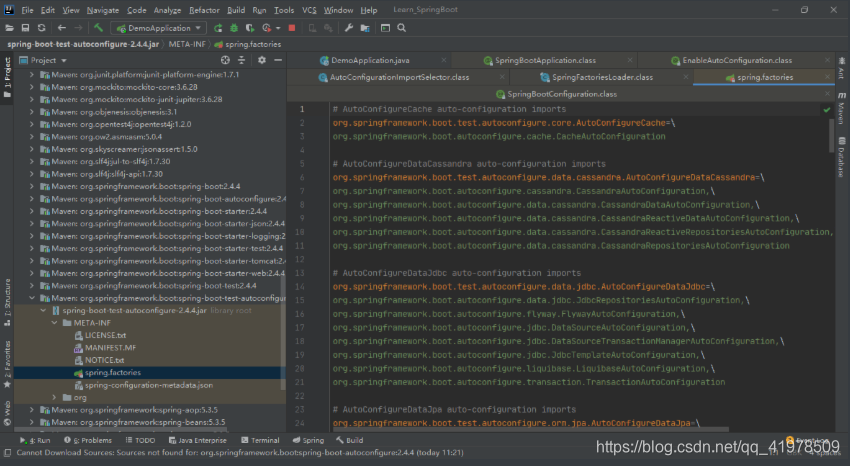
Task: Toggle the Structure side panel
Action: 7,302
